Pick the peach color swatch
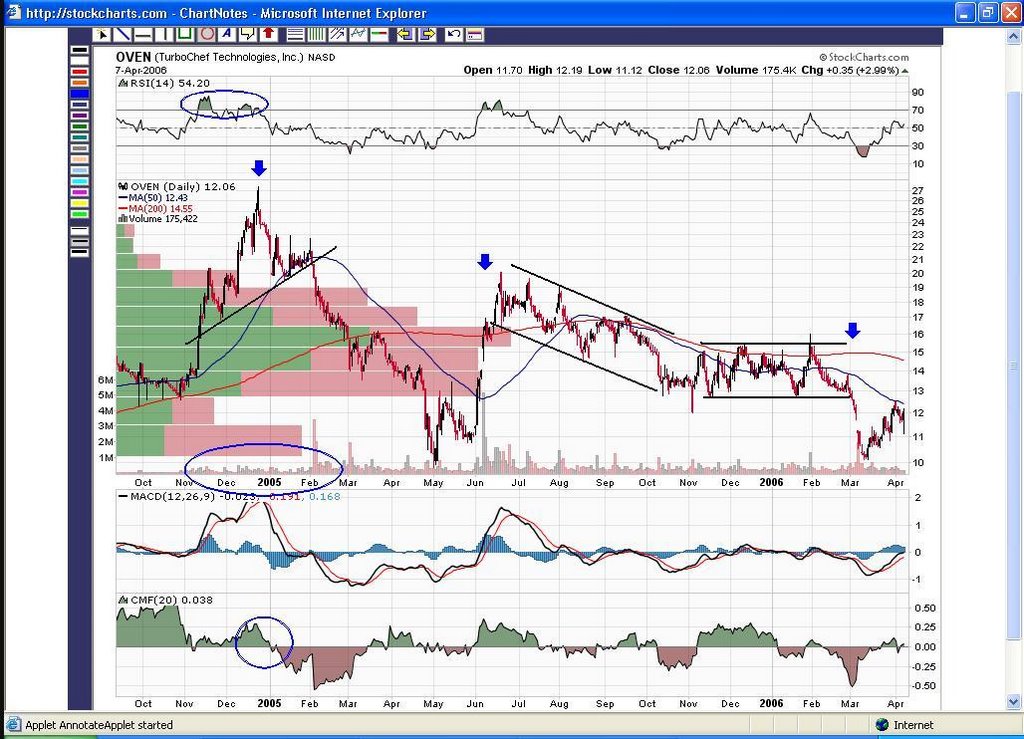1024x739 pixels. pyautogui.click(x=80, y=159)
